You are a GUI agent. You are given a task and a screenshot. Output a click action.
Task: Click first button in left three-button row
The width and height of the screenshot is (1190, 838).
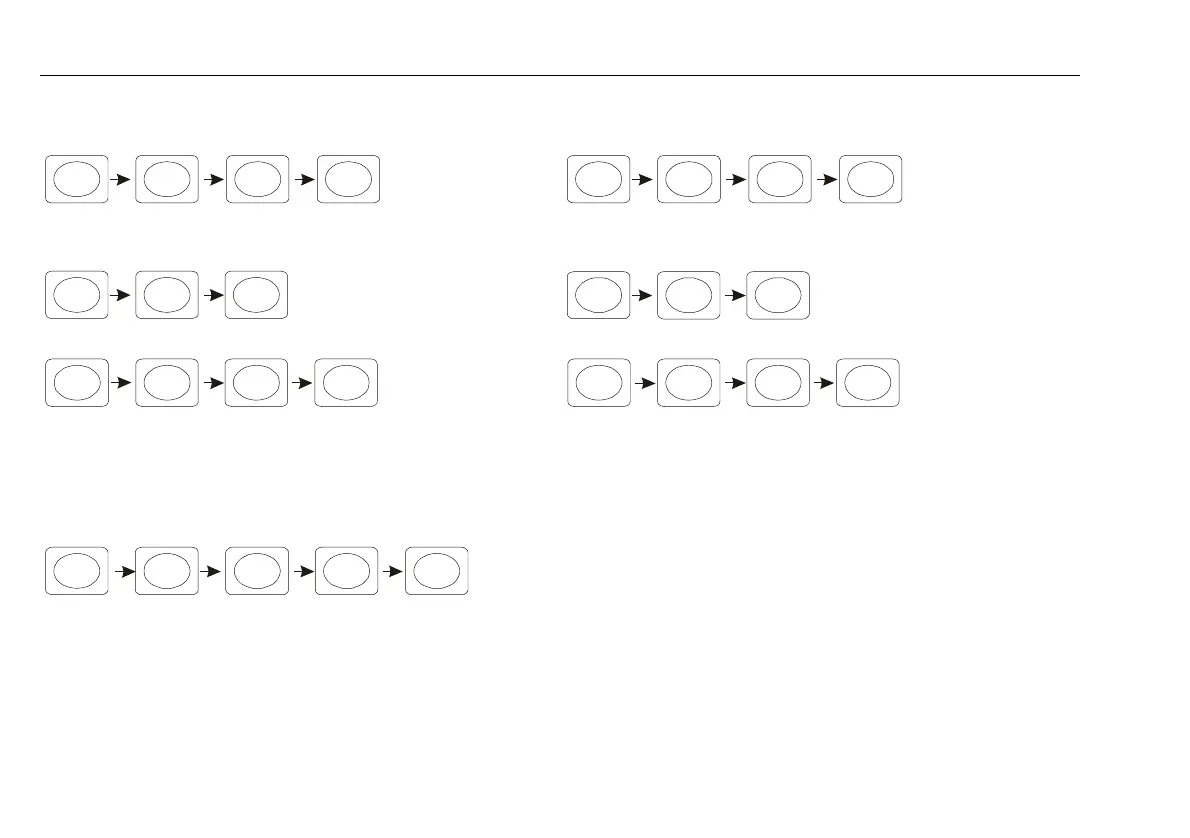(76, 295)
